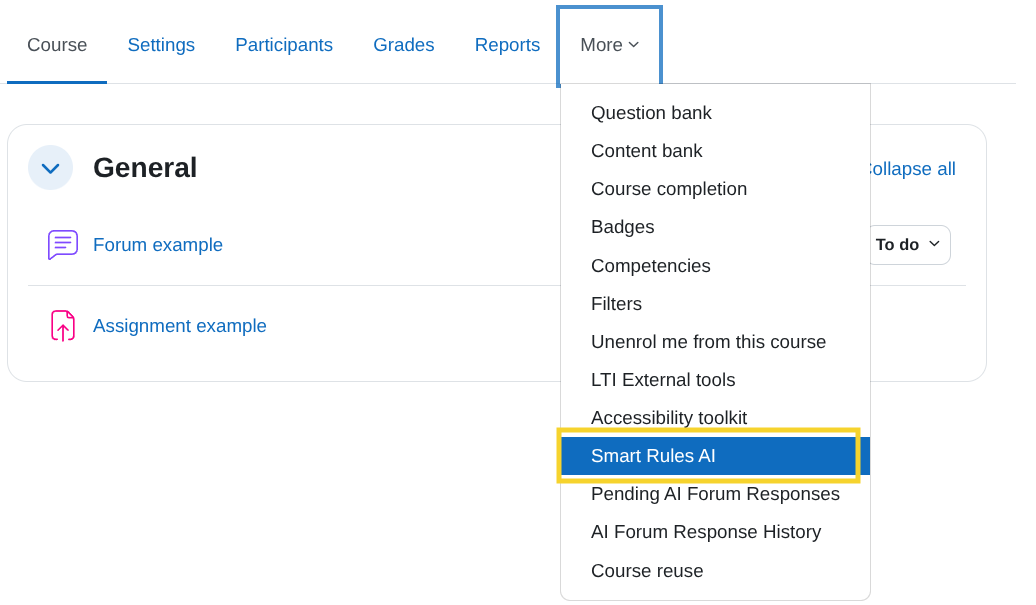
Task: Open the Grades tab
Action: 403,45
